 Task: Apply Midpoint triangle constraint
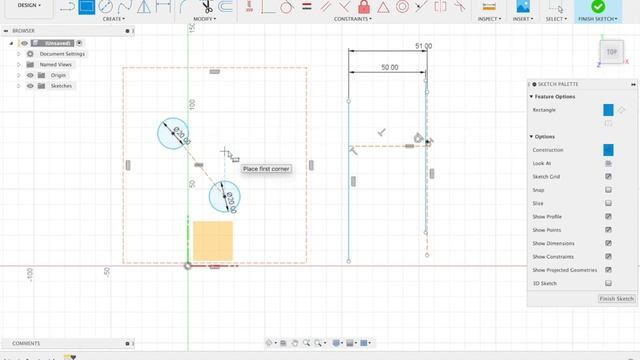click(383, 7)
